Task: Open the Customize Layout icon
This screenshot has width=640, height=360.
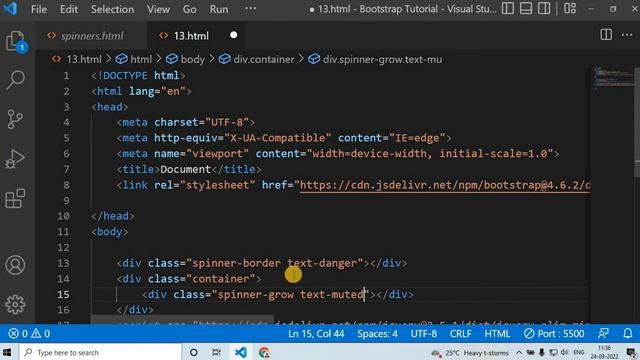Action: [x=570, y=9]
